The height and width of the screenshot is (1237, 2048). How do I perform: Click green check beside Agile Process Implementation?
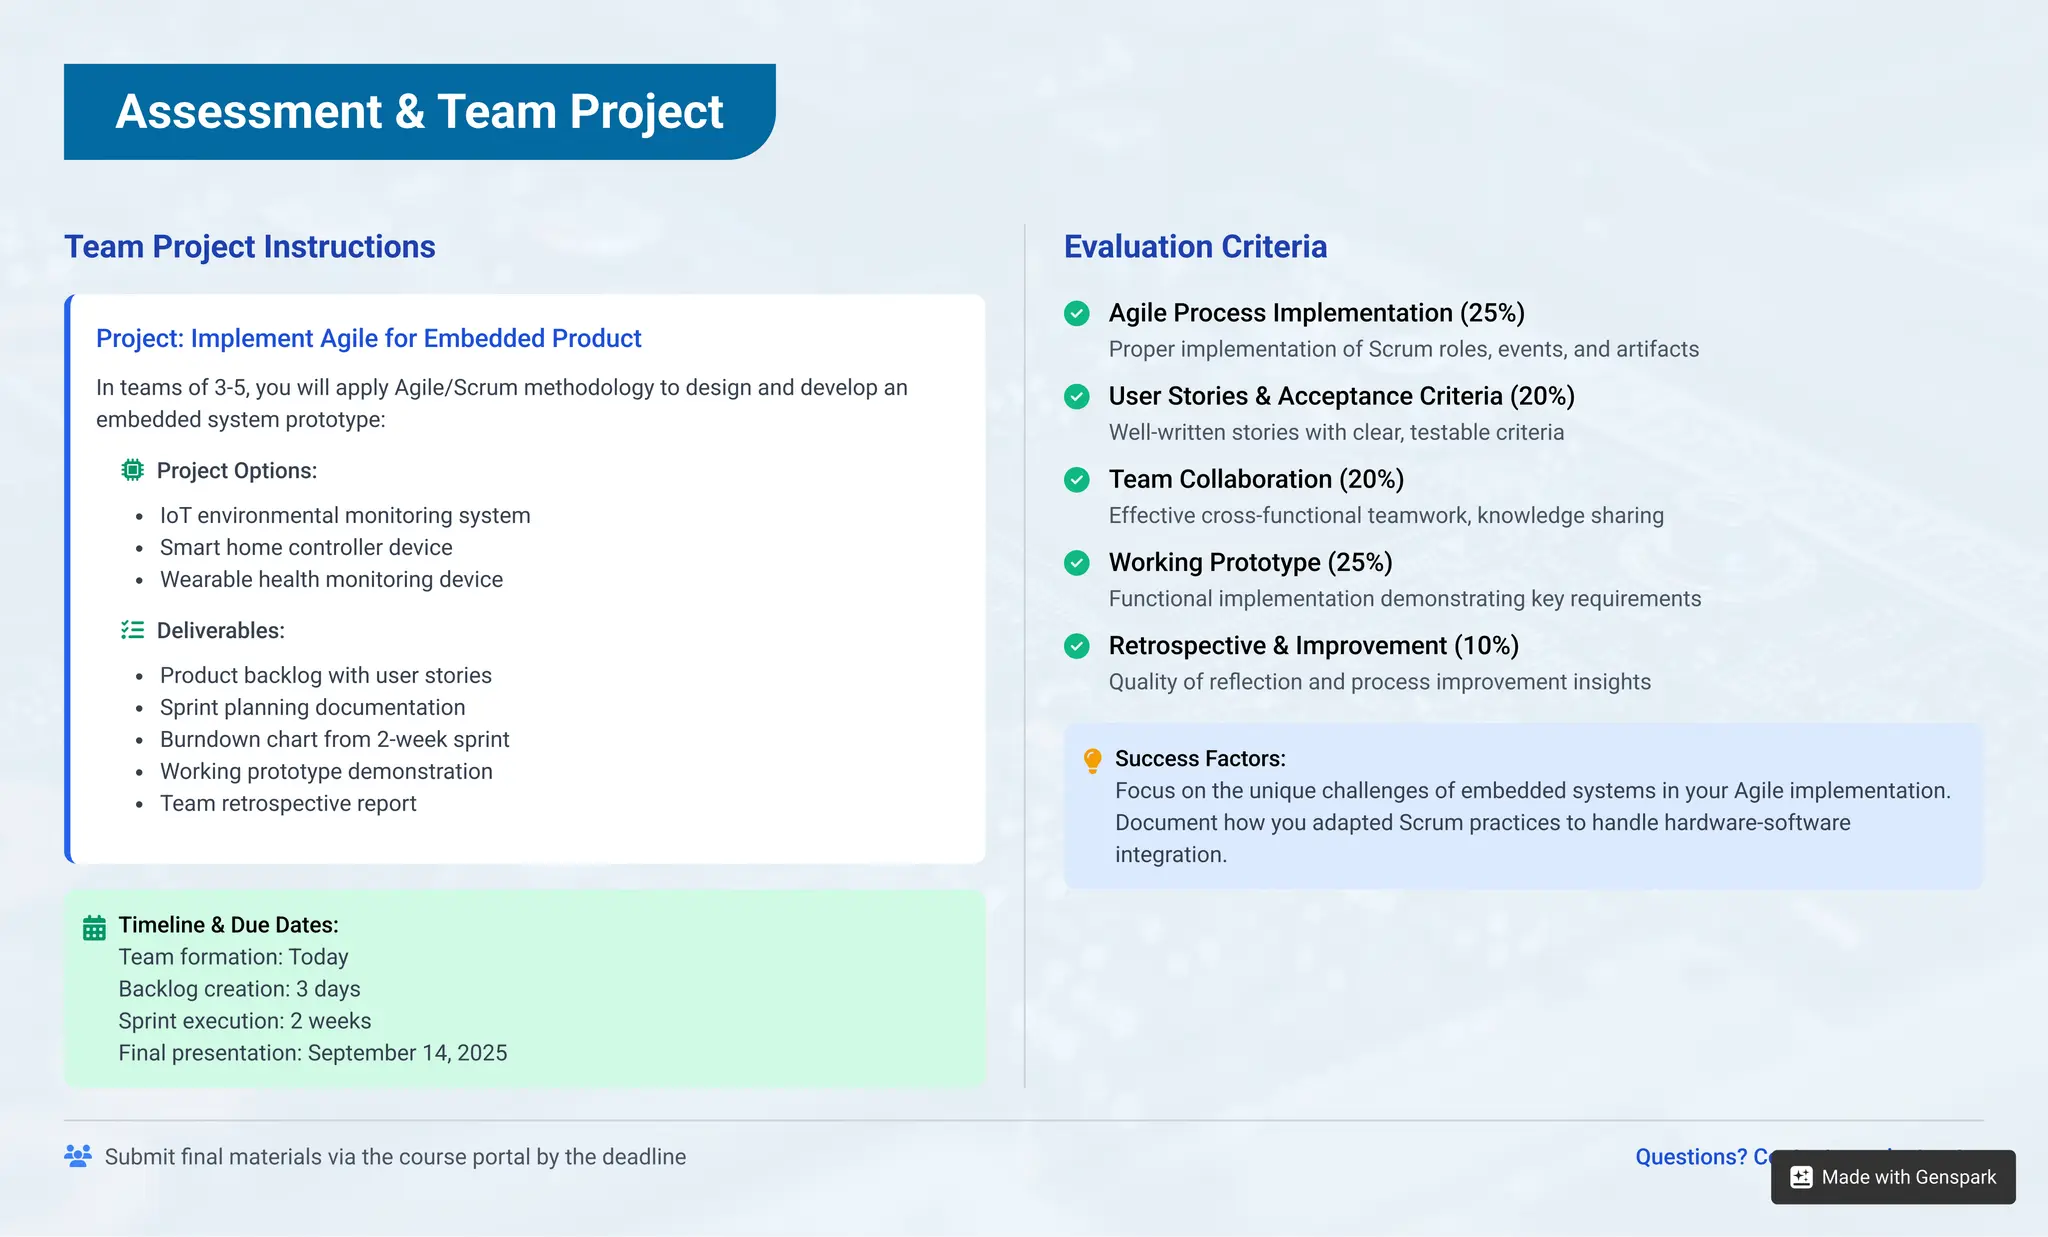pyautogui.click(x=1077, y=314)
